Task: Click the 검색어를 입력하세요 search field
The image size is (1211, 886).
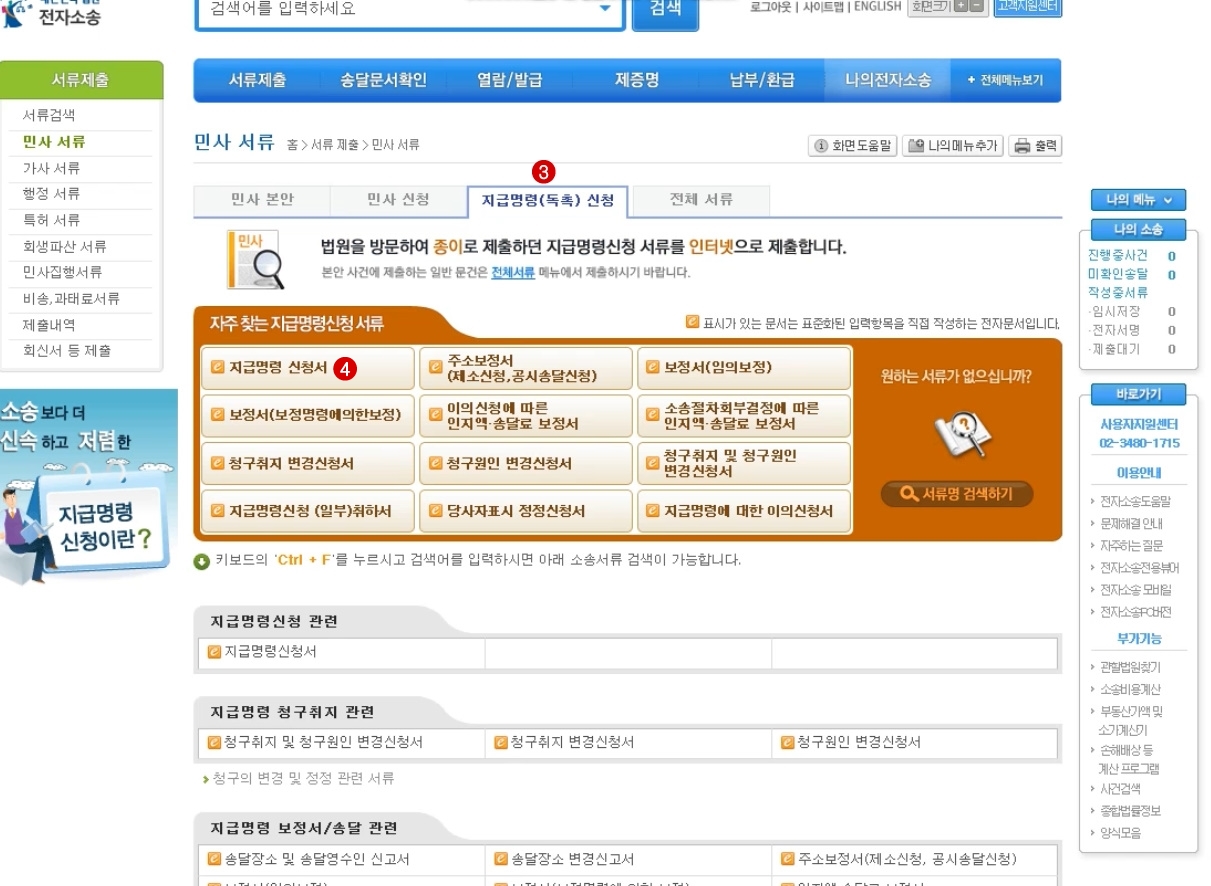Action: click(398, 10)
